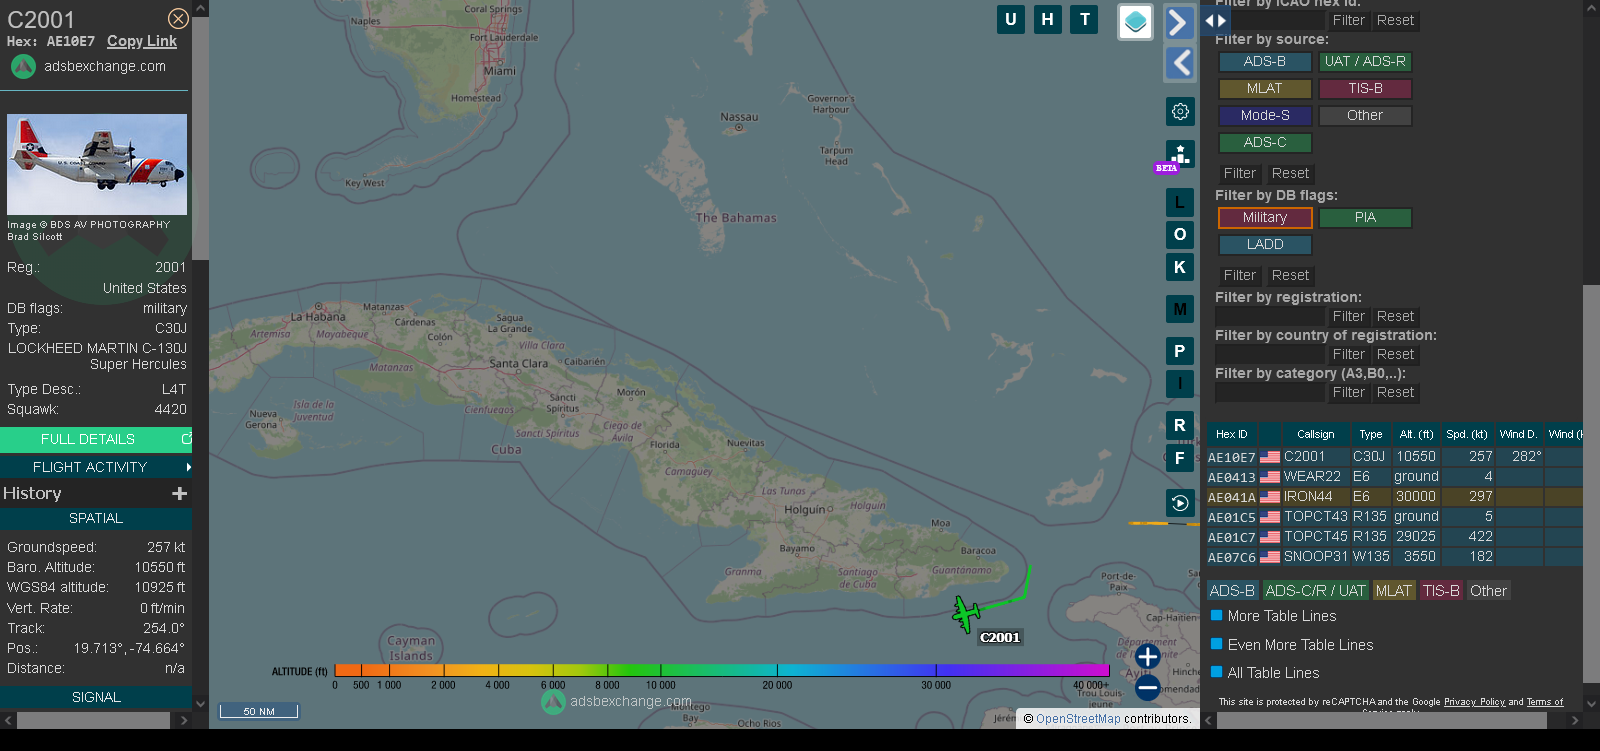
Task: Open the map layers selector icon
Action: click(x=1135, y=22)
